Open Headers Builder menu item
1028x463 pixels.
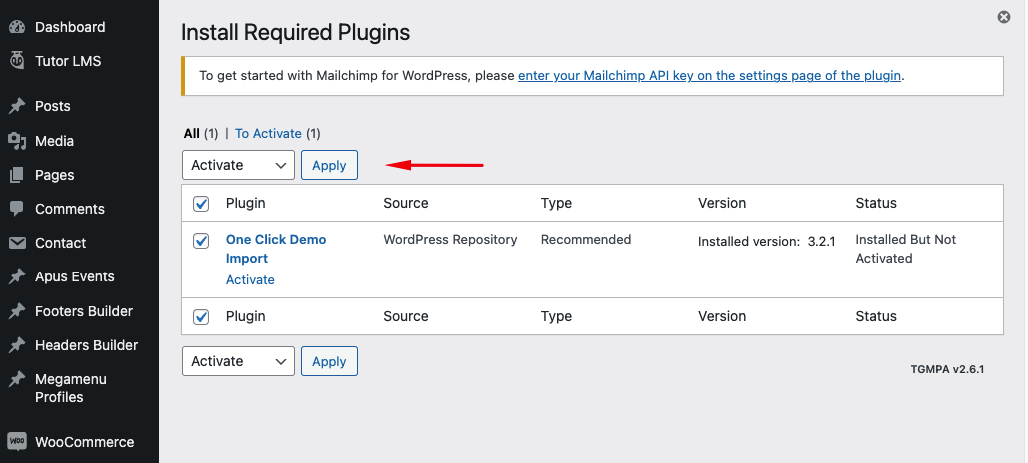[86, 345]
